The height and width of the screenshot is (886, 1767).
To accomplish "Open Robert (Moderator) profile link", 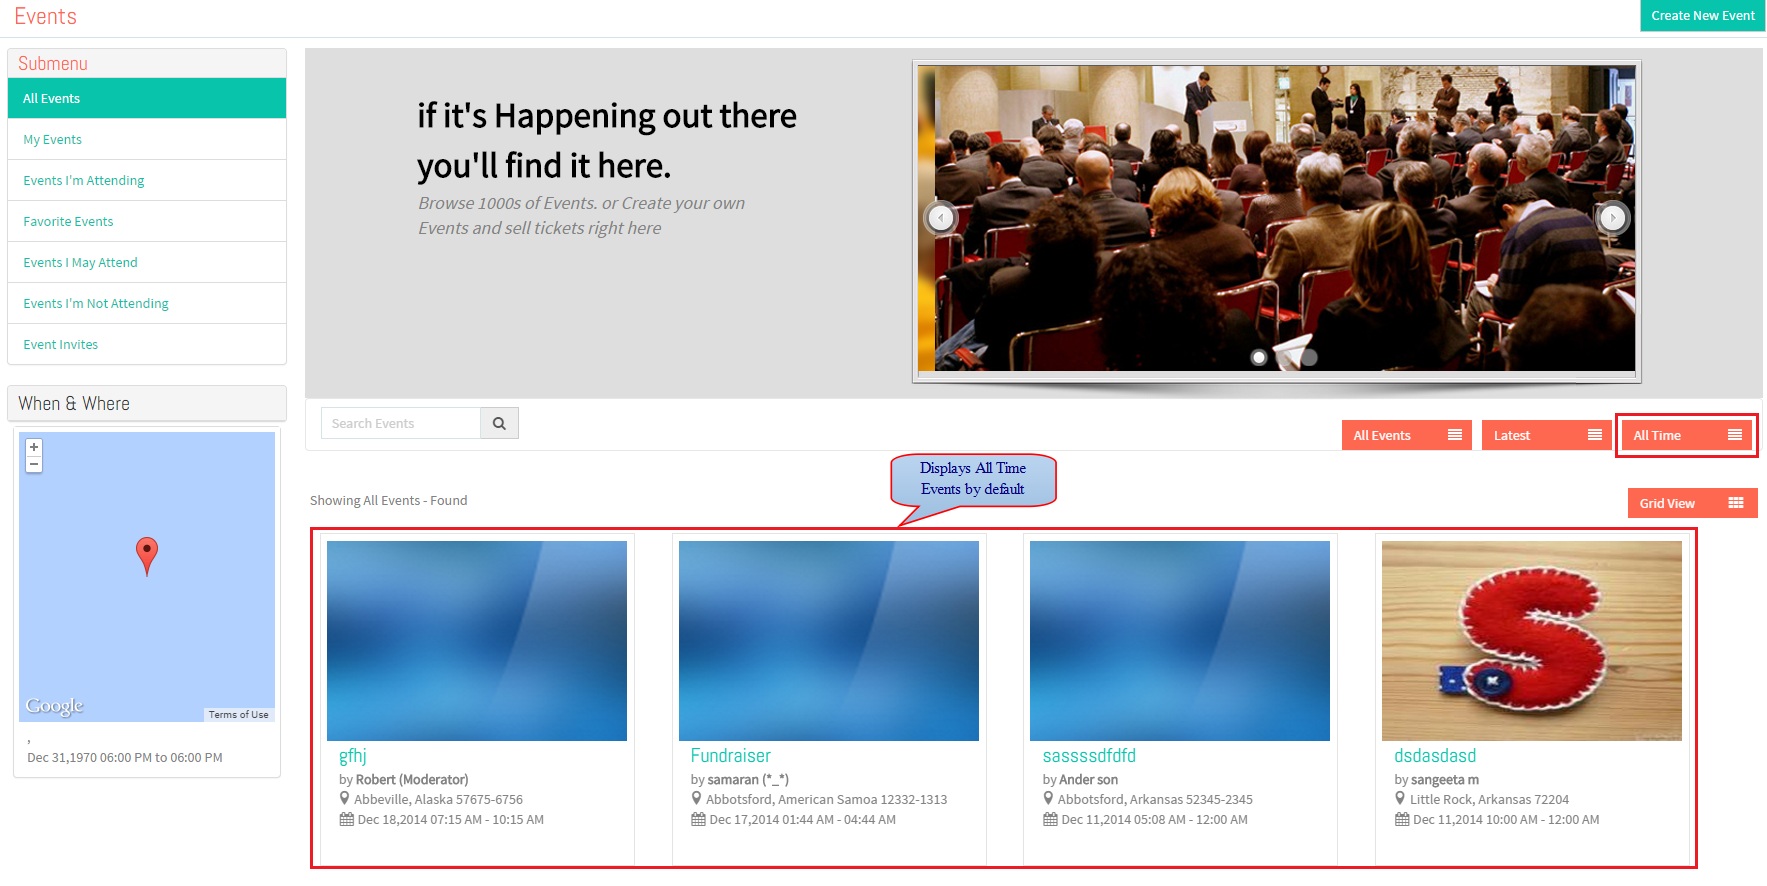I will 412,779.
